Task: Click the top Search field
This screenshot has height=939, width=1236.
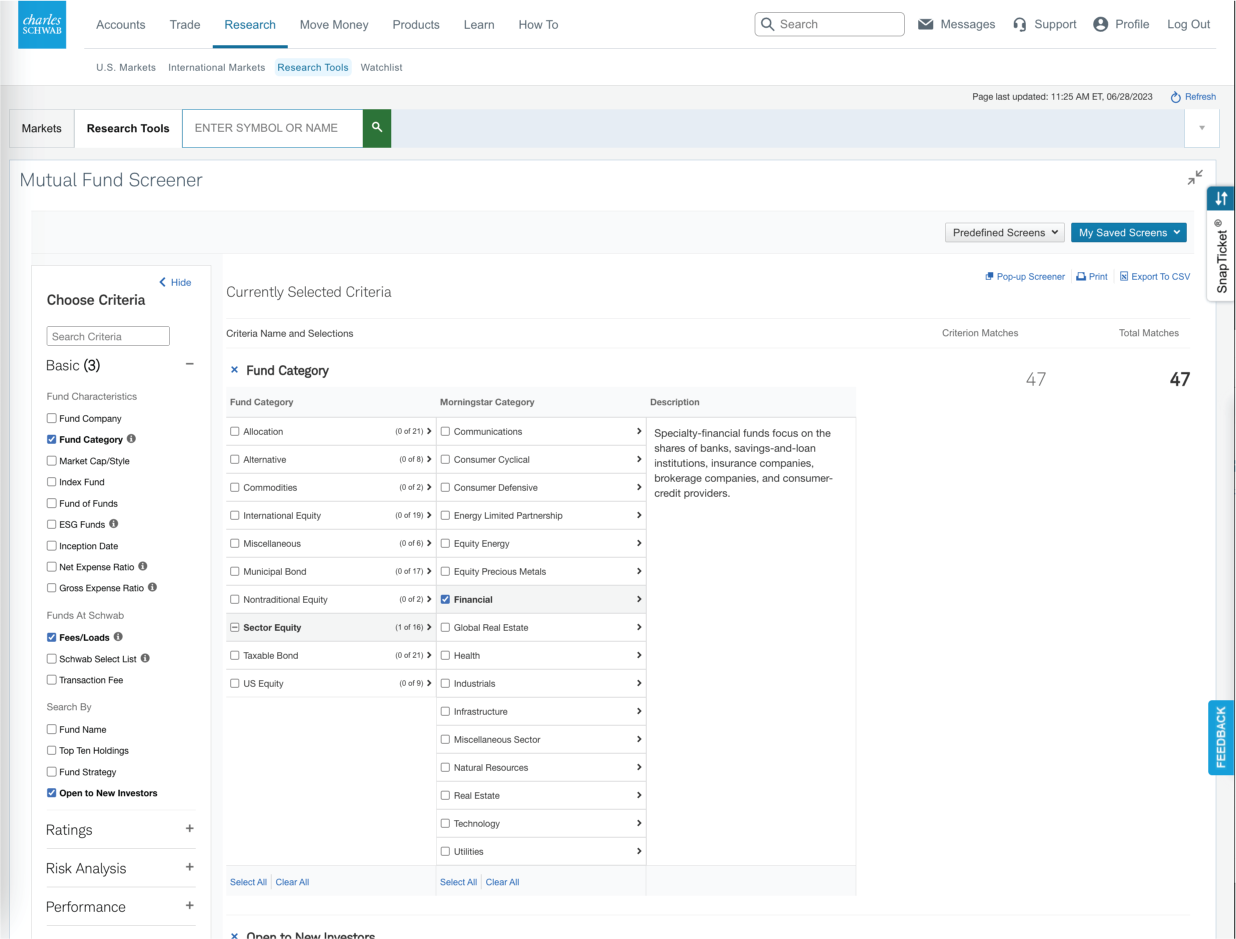Action: tap(830, 24)
